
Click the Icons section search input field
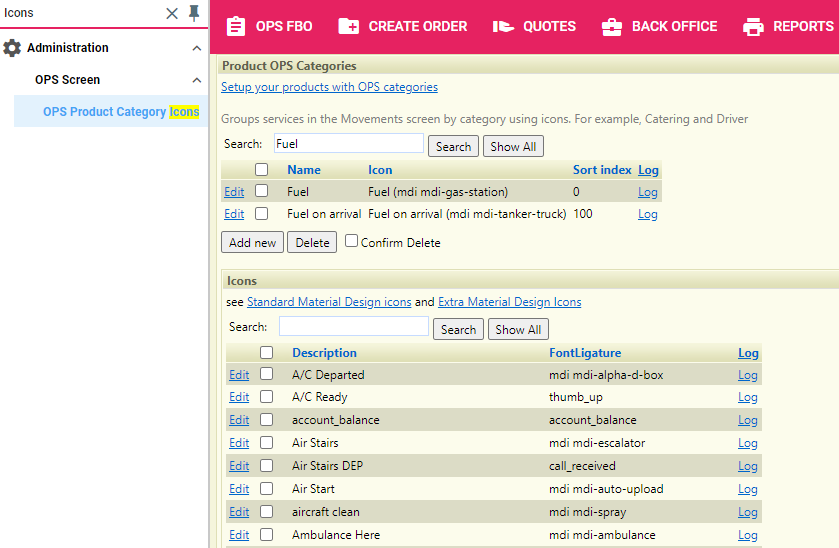pos(353,327)
